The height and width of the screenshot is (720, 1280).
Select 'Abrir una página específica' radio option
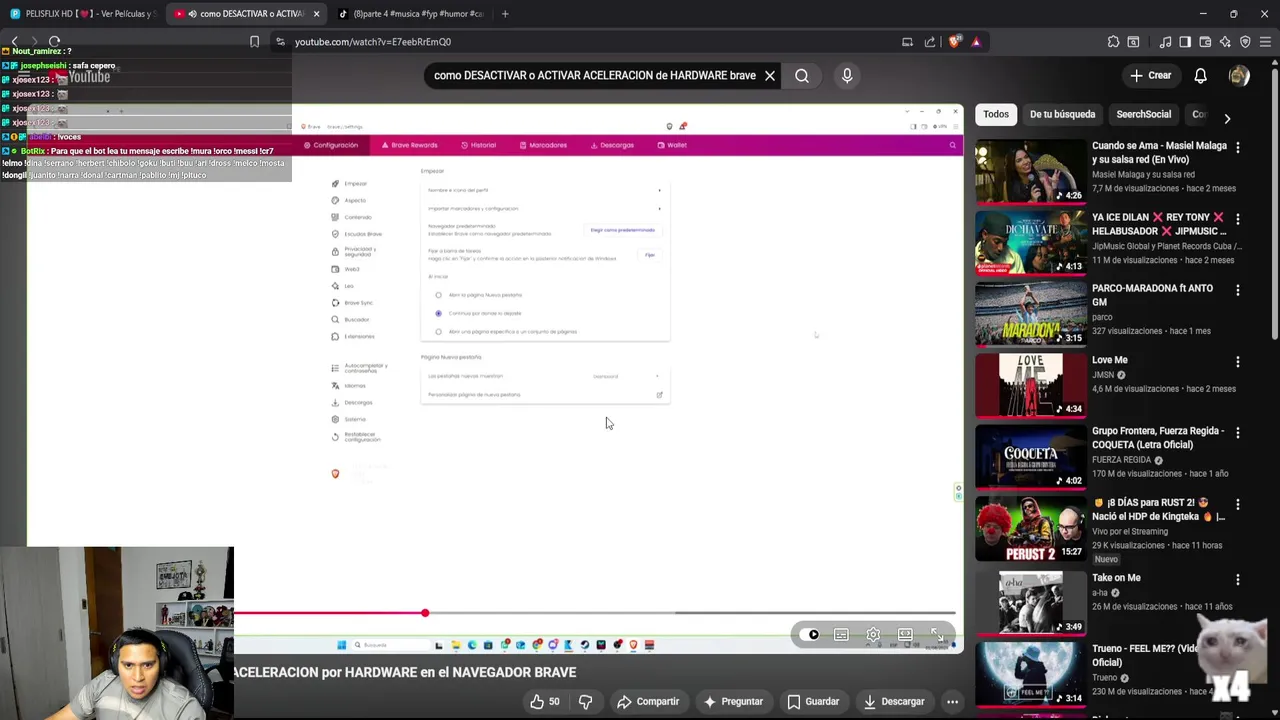coord(438,331)
